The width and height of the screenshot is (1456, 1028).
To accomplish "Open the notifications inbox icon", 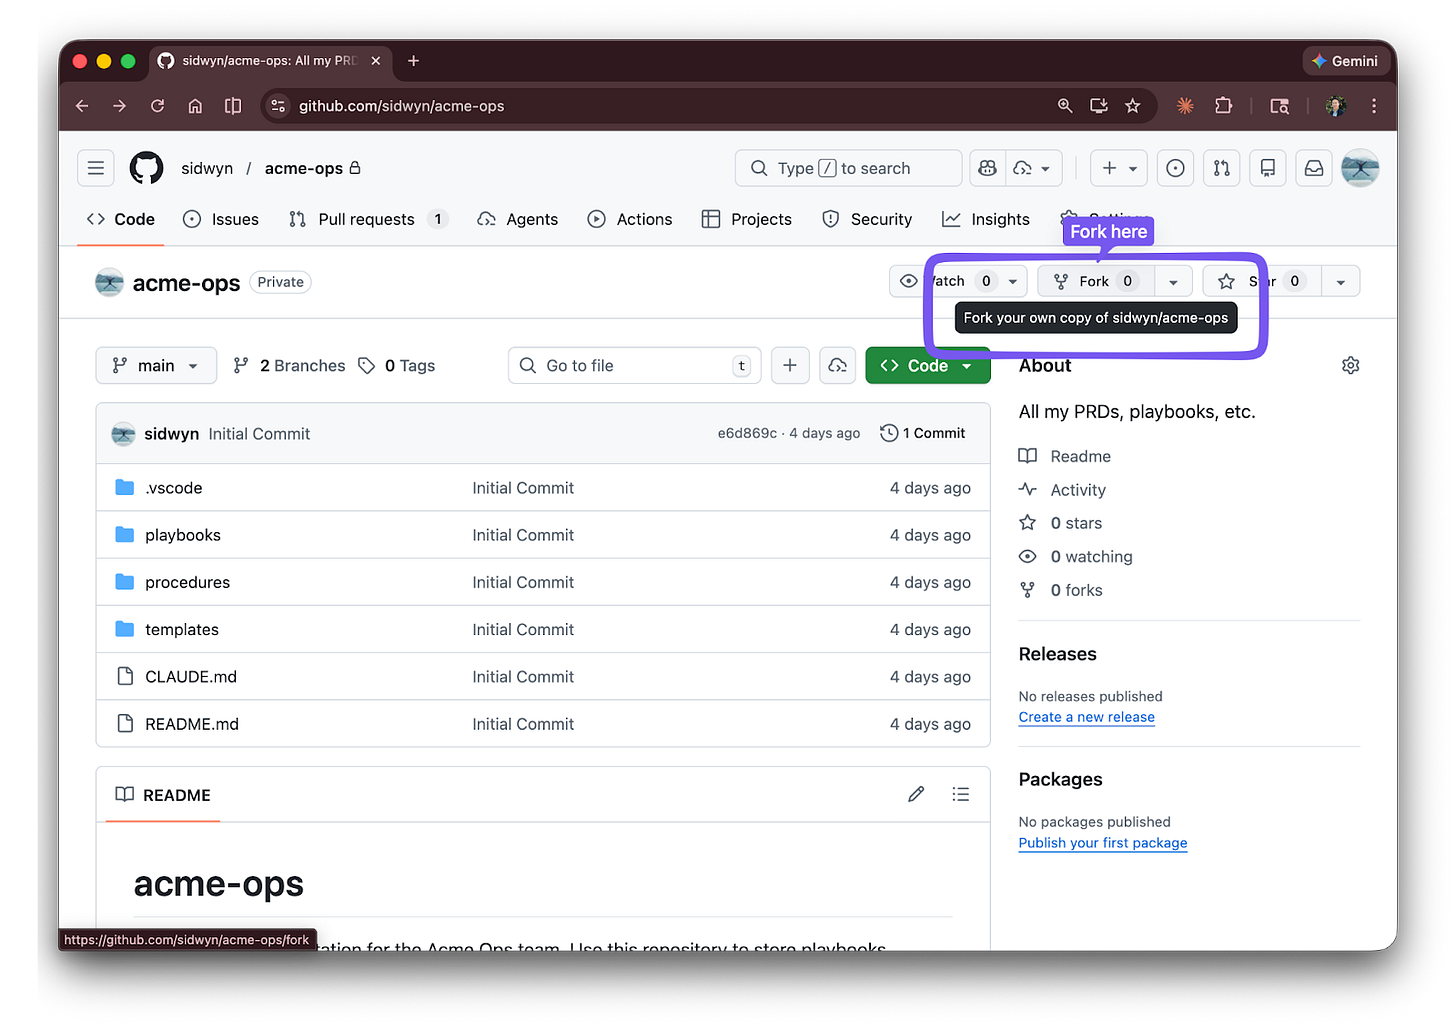I will click(1314, 168).
